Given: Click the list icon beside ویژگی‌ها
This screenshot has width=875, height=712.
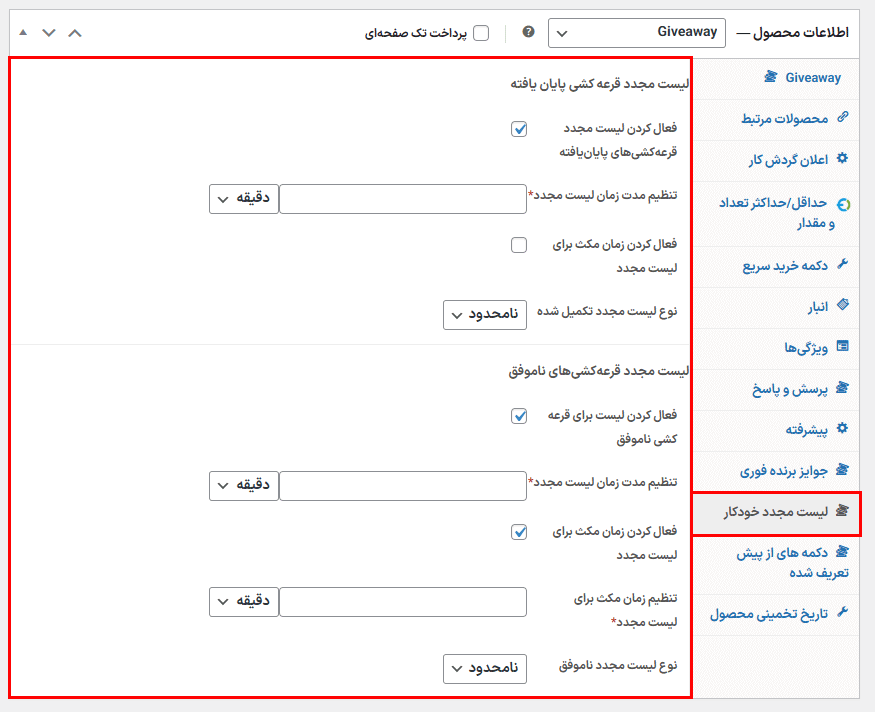Looking at the screenshot, I should pos(842,347).
